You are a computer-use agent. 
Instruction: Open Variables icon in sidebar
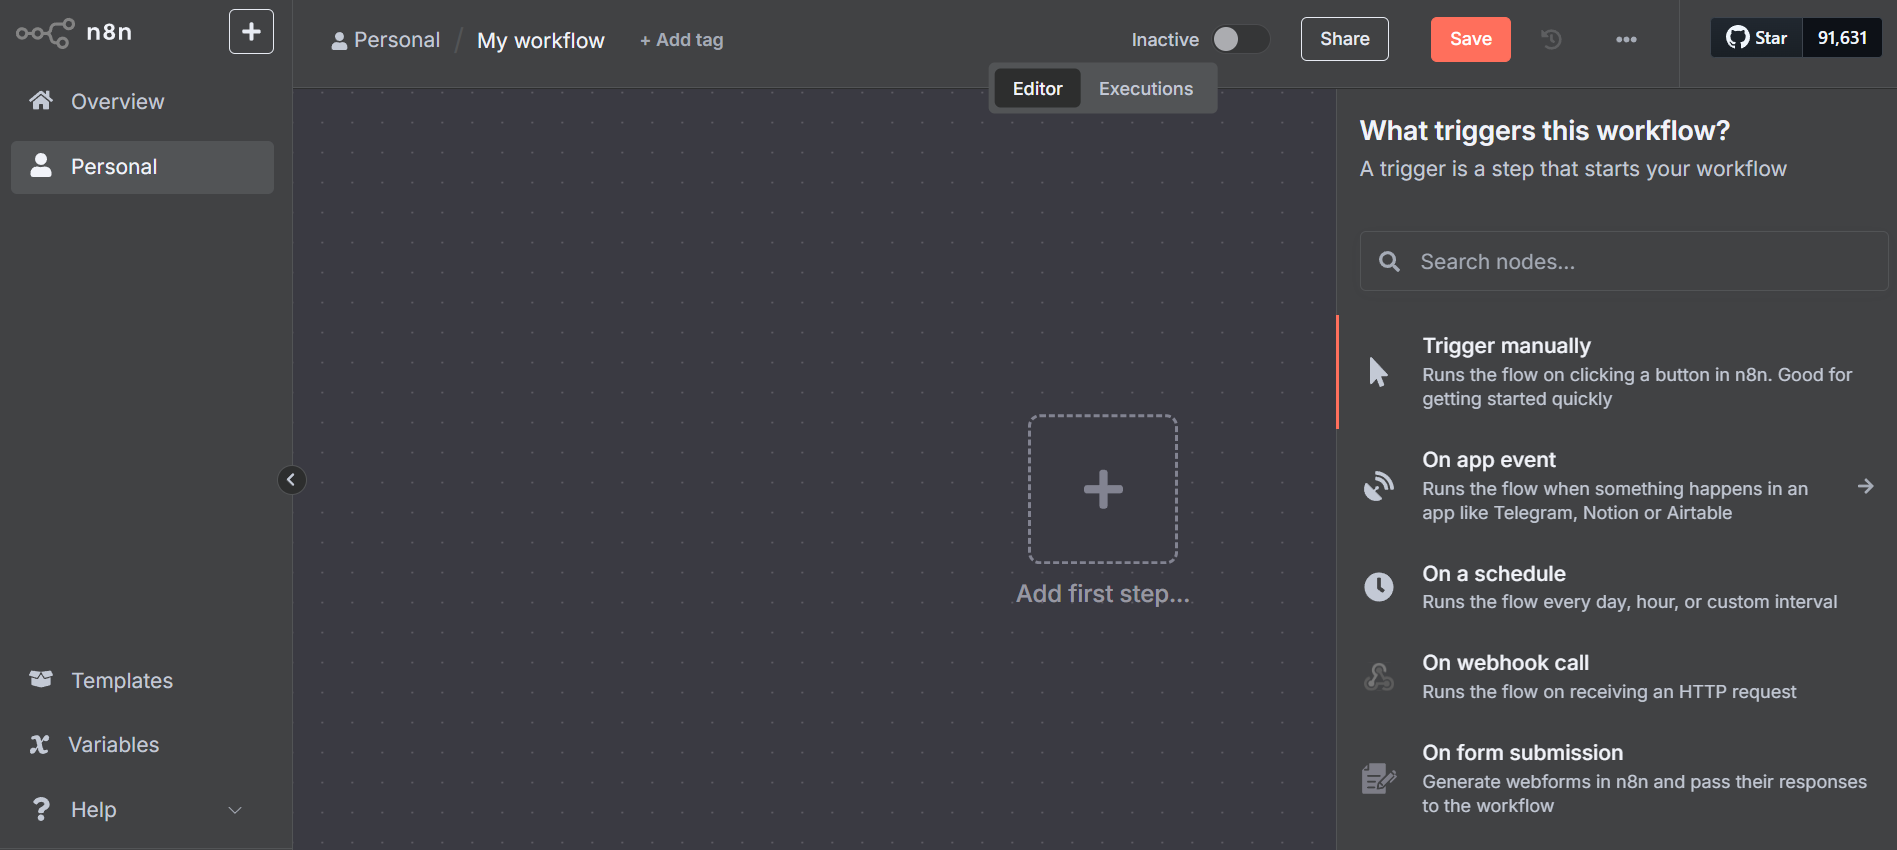(40, 744)
